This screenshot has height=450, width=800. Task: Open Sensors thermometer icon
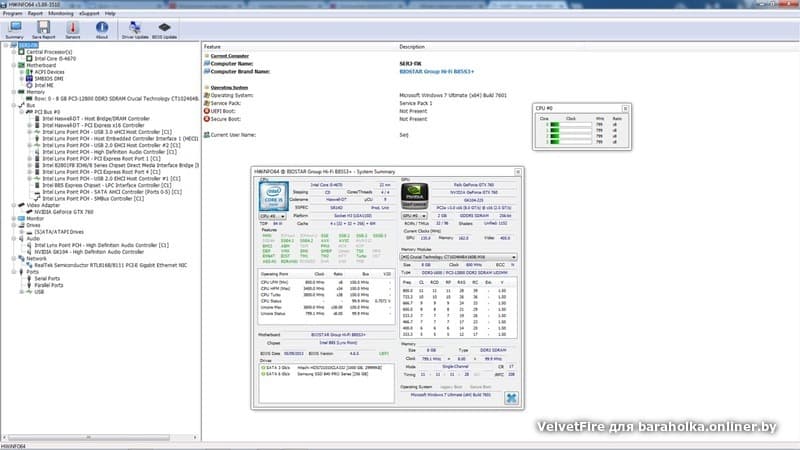point(72,30)
